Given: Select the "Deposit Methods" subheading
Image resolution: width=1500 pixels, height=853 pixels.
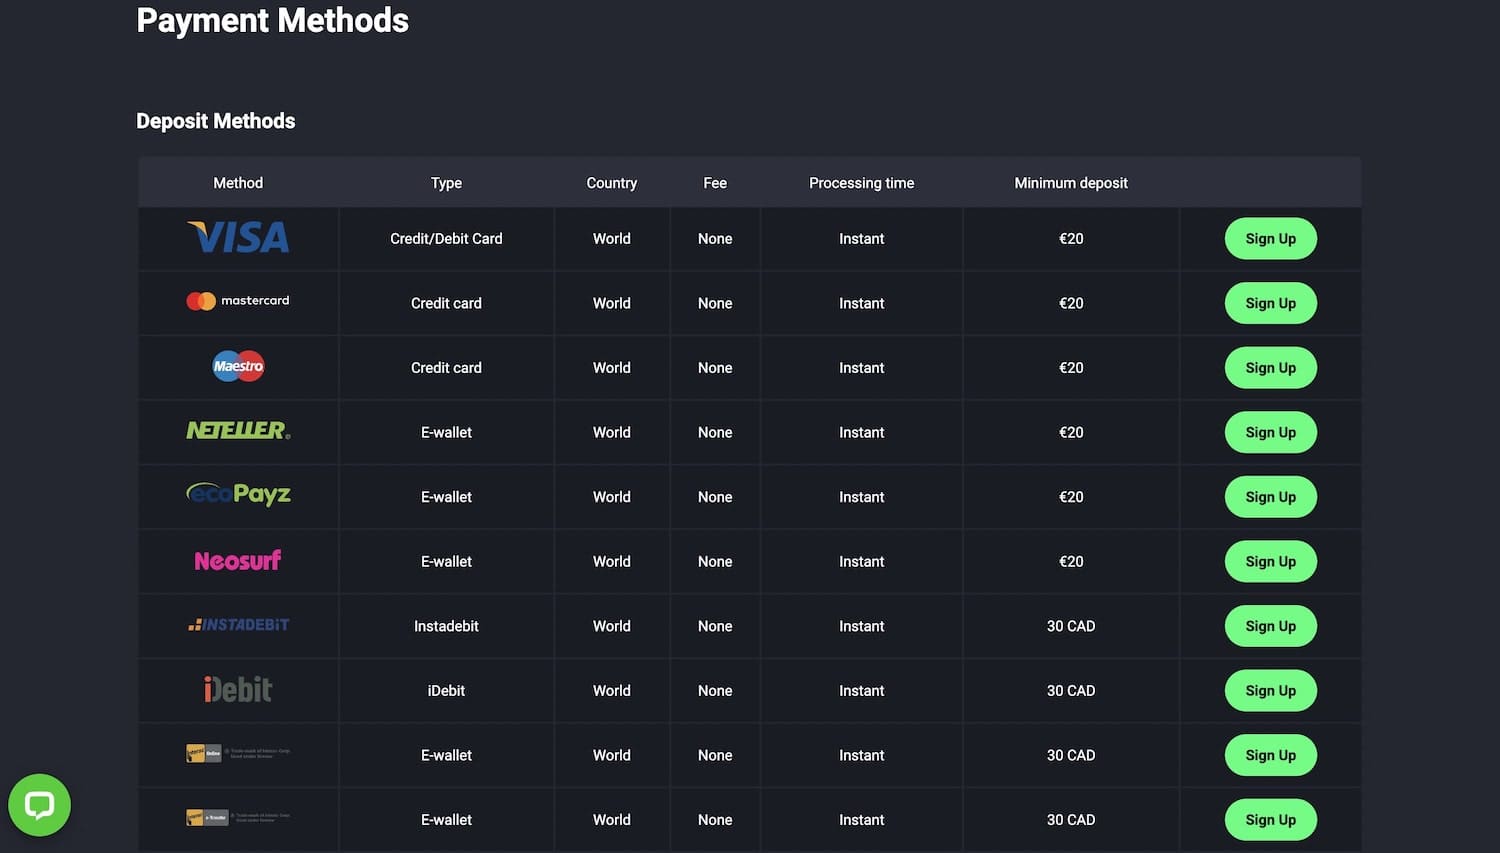Looking at the screenshot, I should tap(216, 121).
